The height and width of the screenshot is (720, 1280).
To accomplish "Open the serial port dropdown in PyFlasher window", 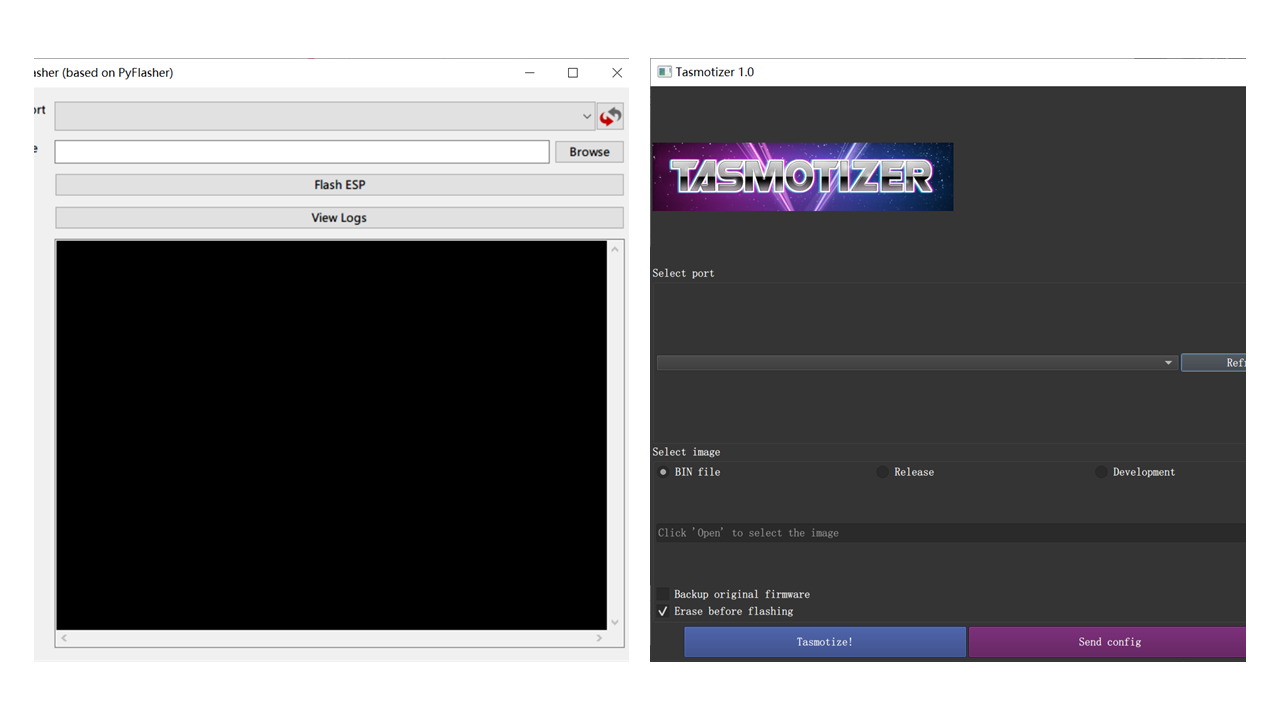I will (x=325, y=116).
